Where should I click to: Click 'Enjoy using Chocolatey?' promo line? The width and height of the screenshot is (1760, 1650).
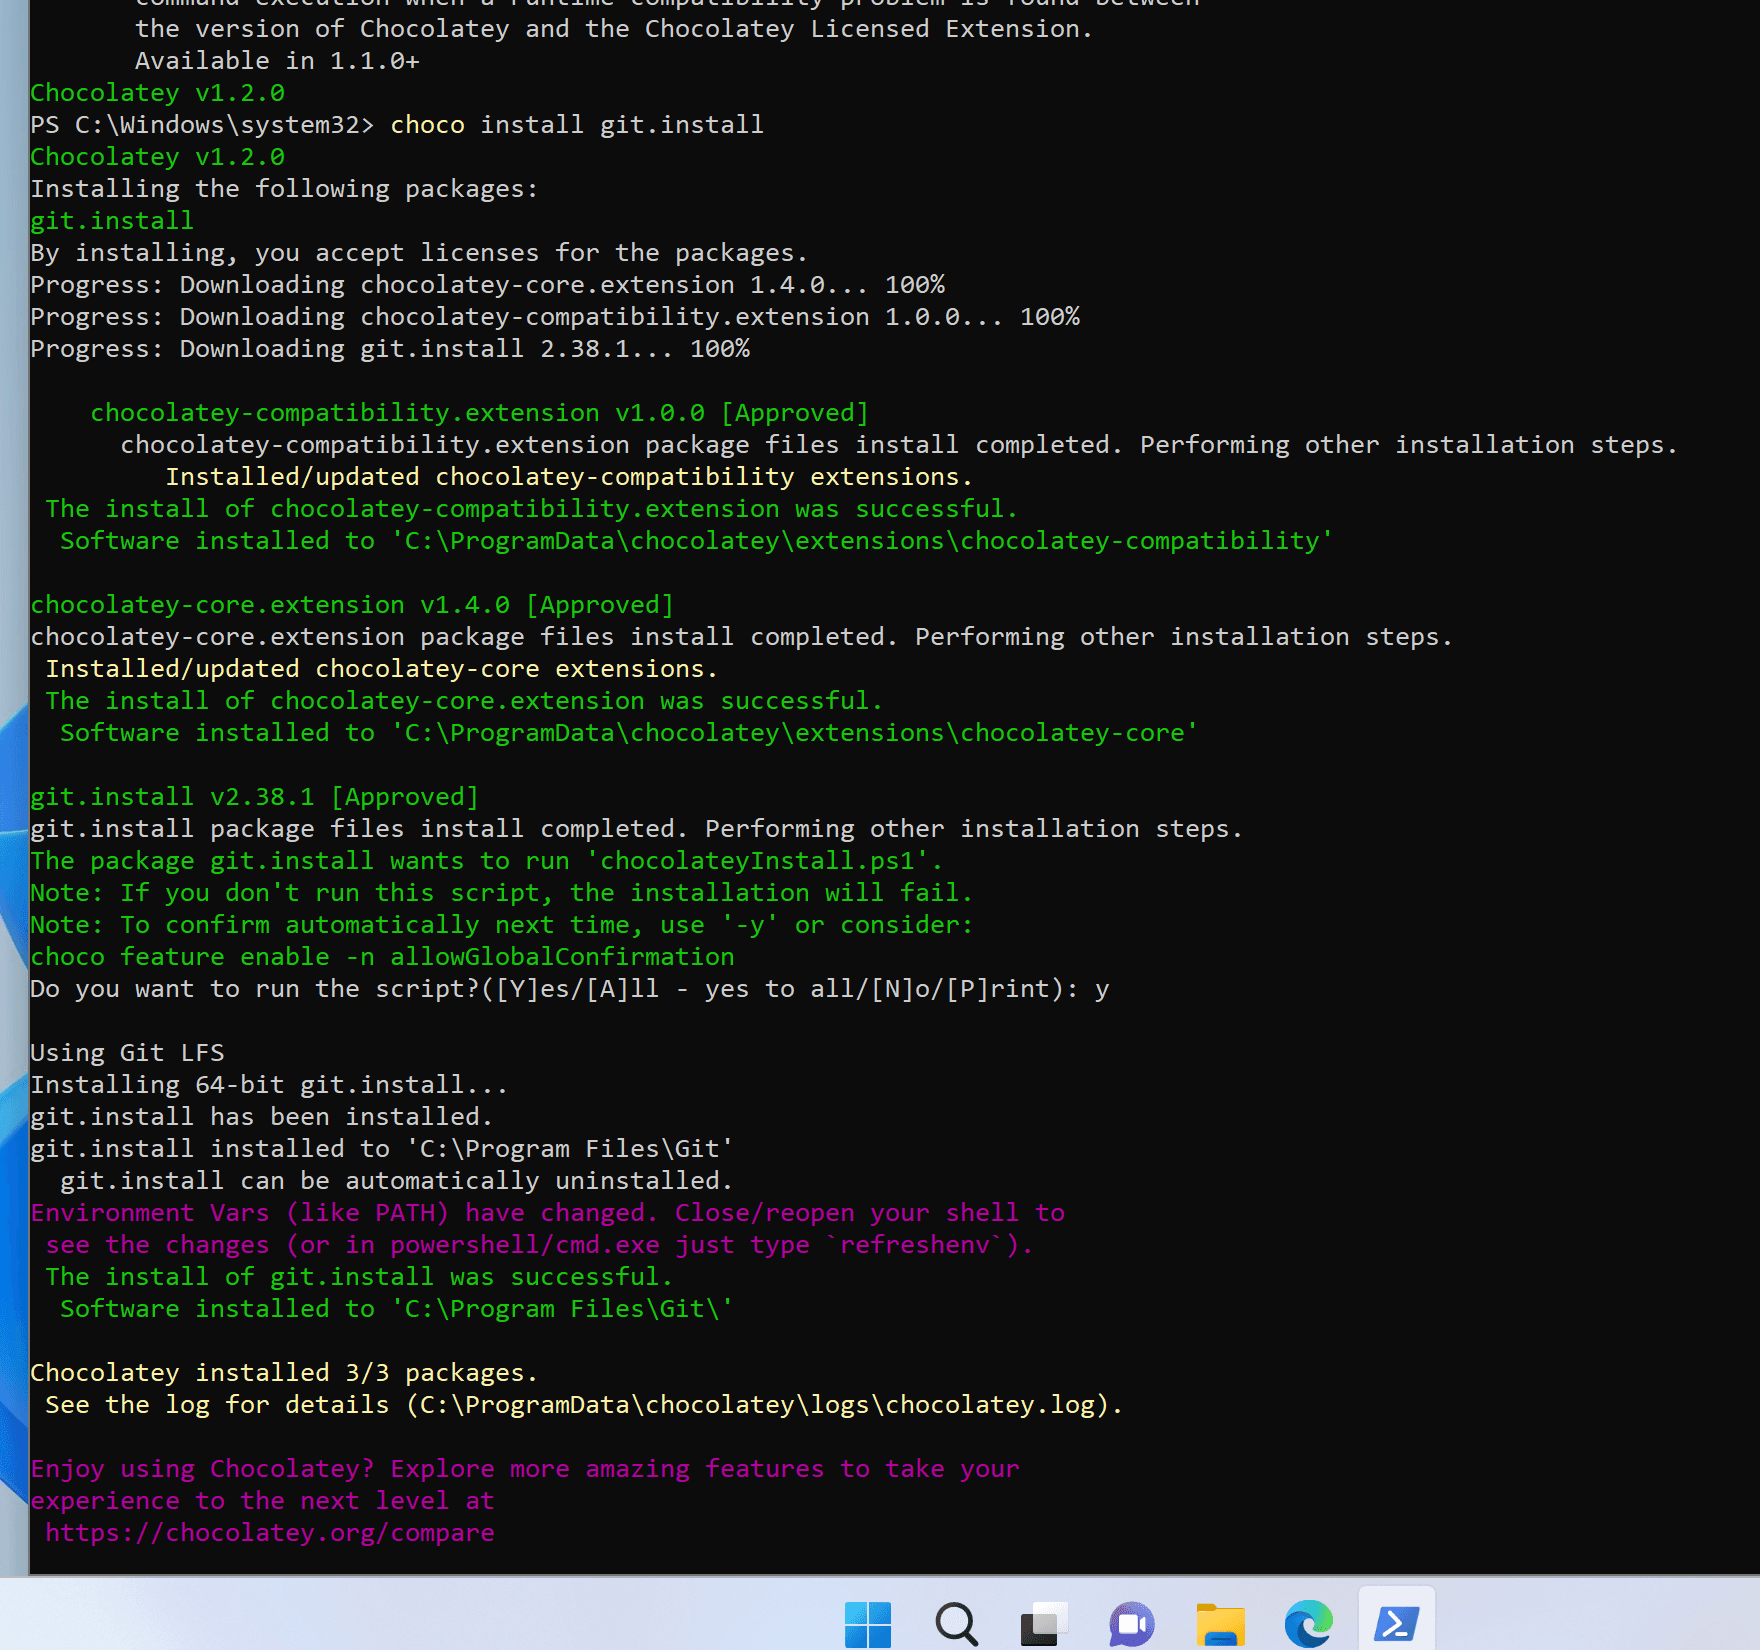pyautogui.click(x=525, y=1469)
